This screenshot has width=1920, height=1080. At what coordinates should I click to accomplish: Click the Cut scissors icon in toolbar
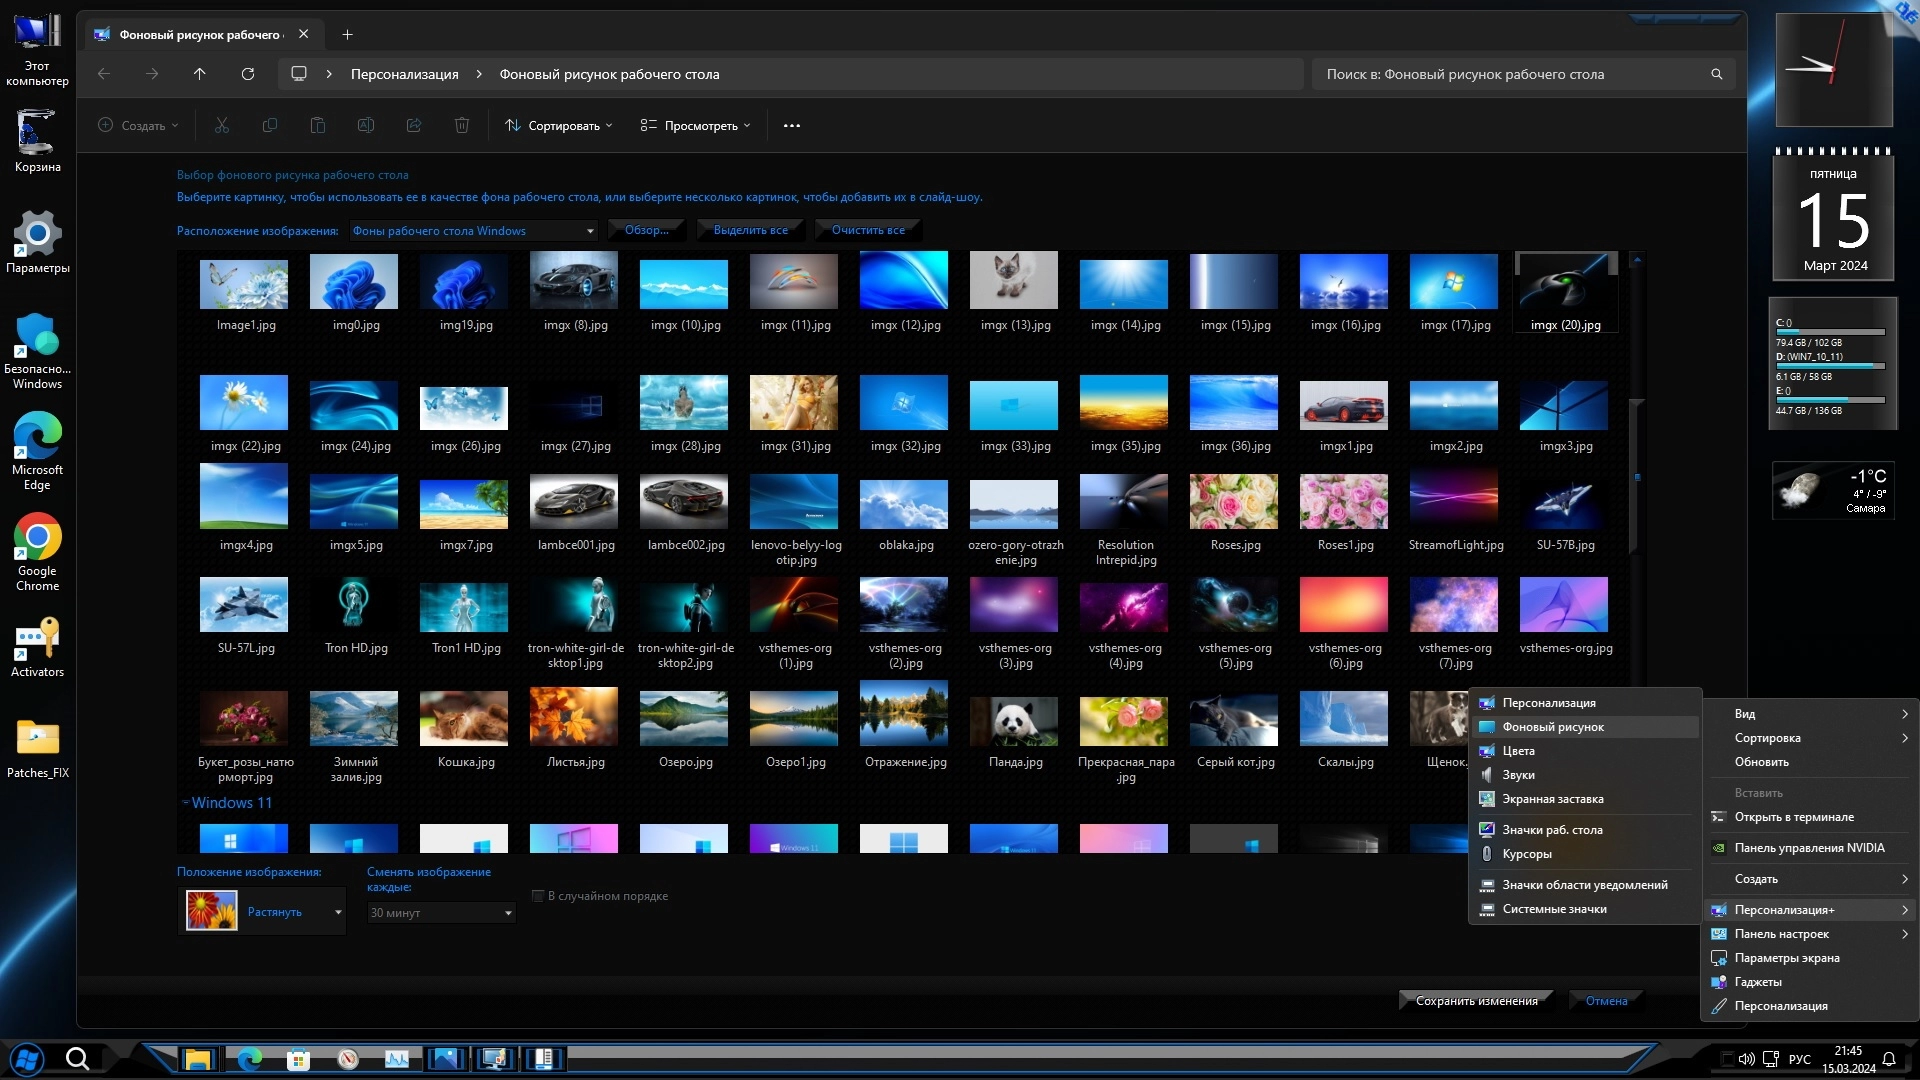tap(222, 126)
